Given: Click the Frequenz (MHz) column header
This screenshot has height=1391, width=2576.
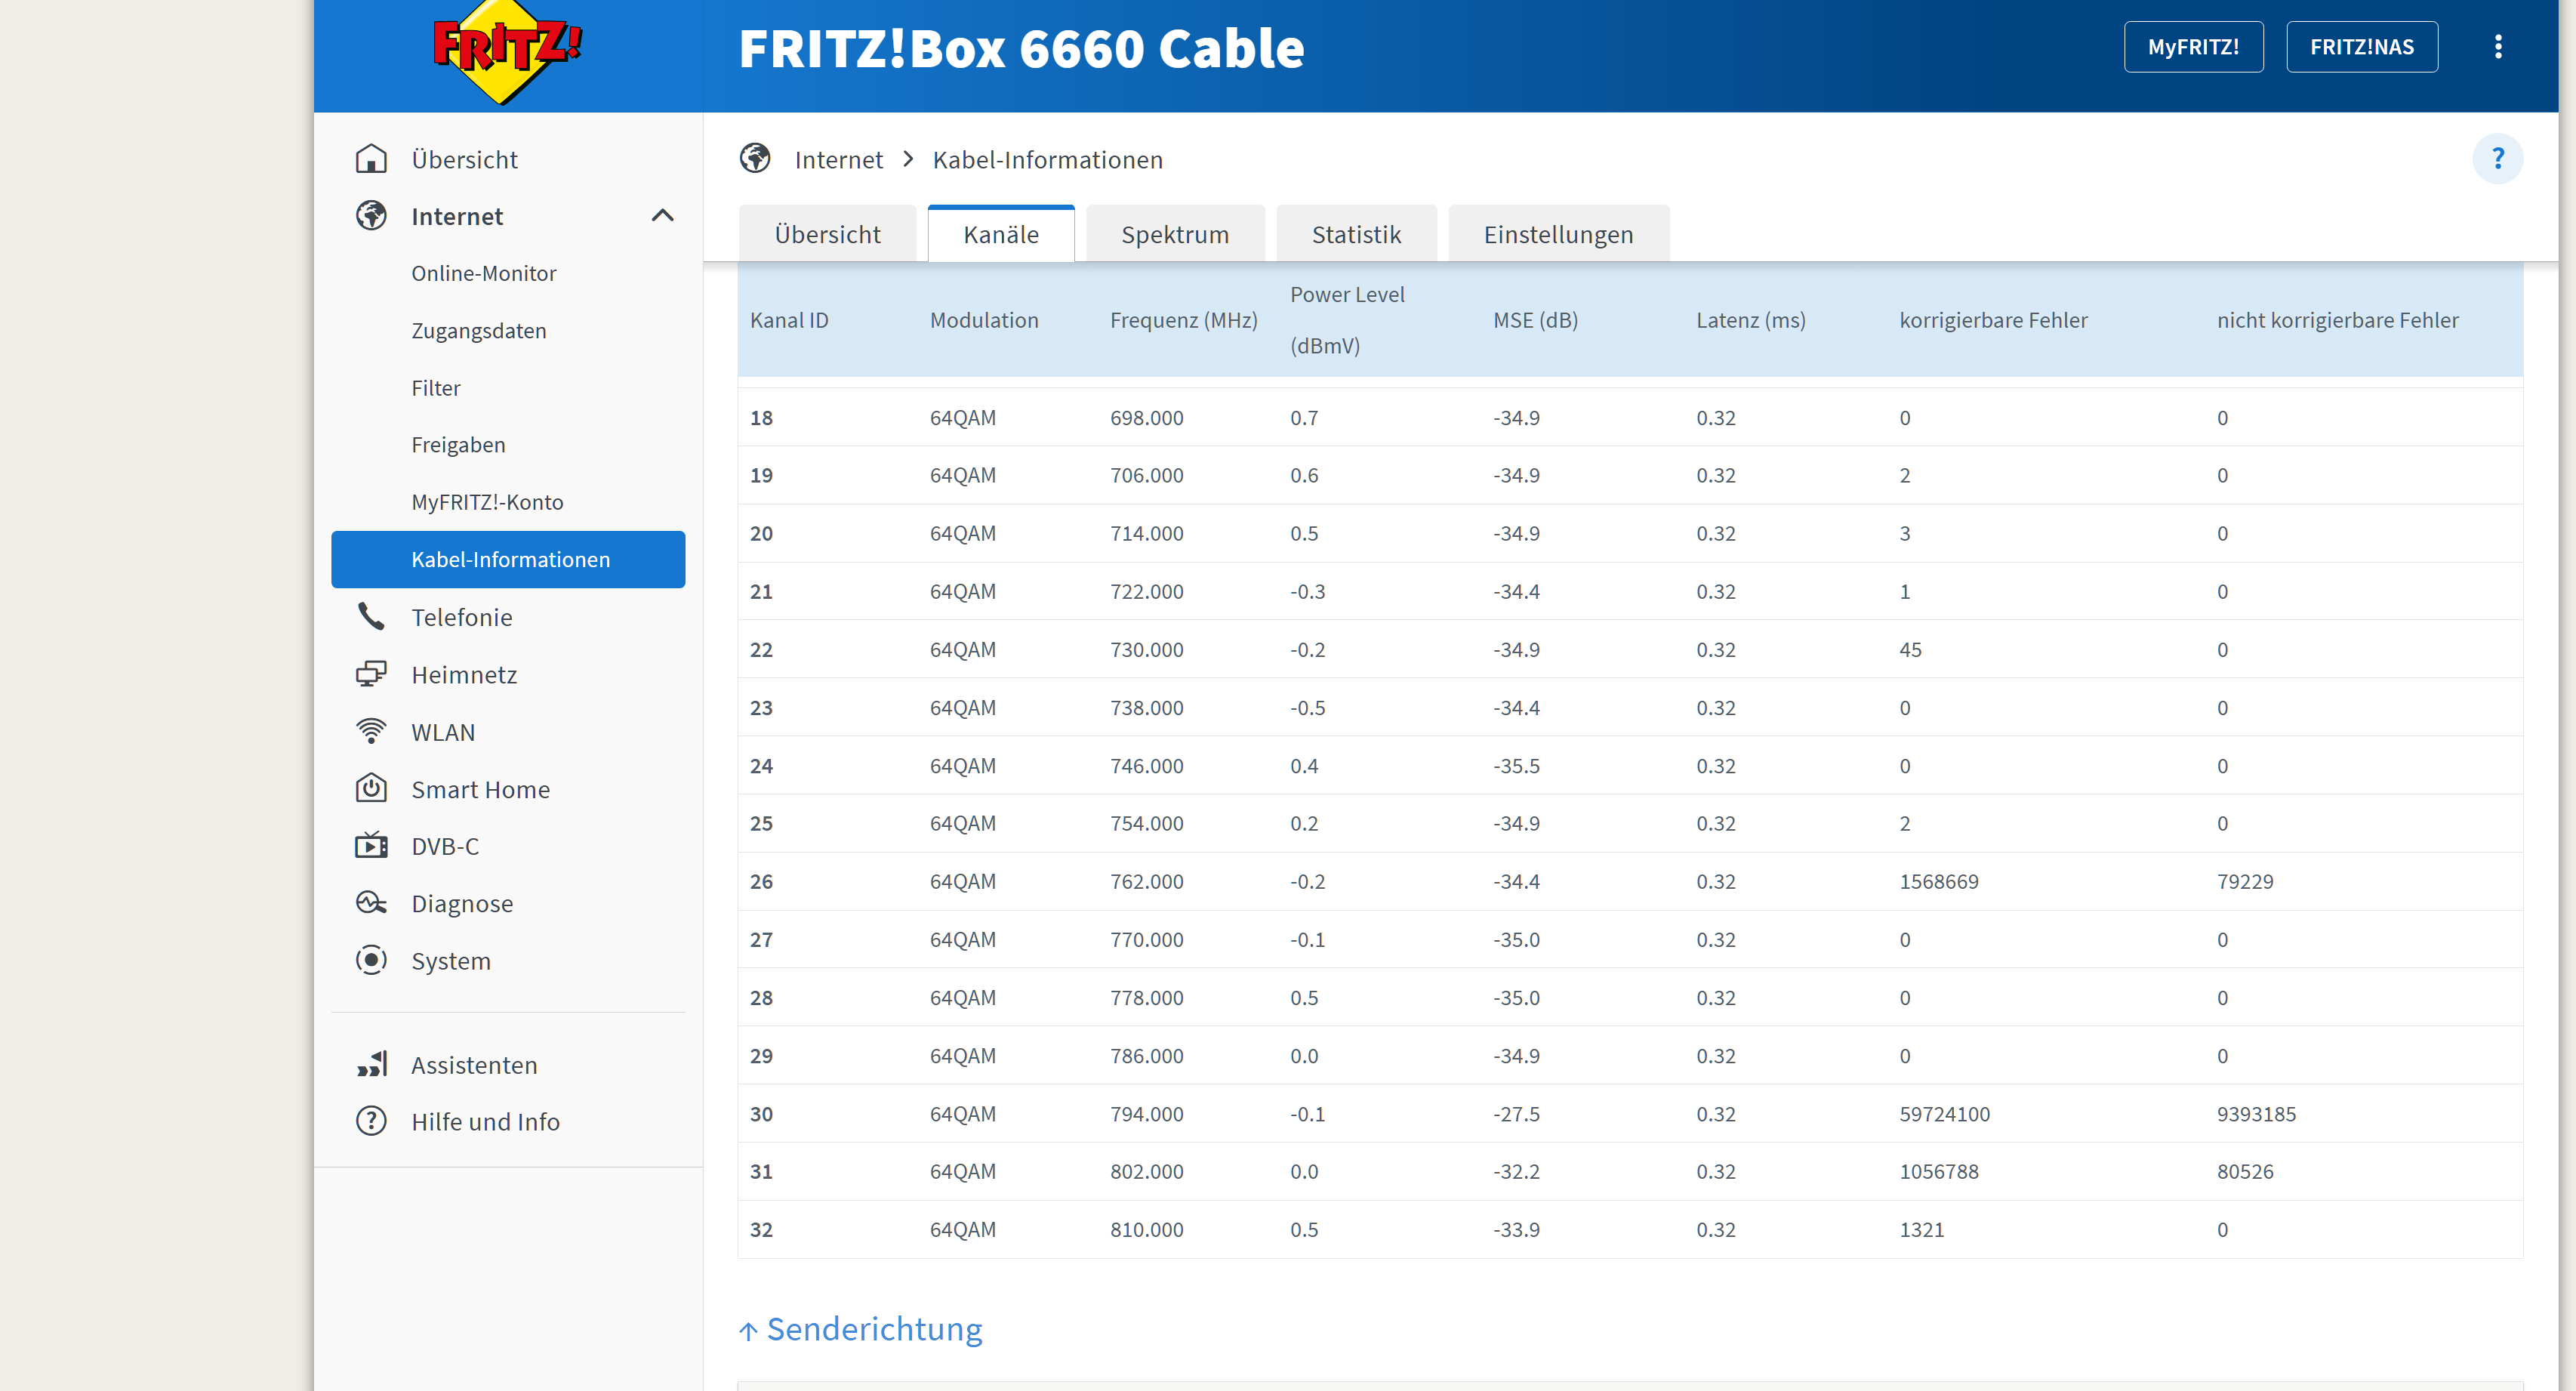Looking at the screenshot, I should click(x=1183, y=320).
